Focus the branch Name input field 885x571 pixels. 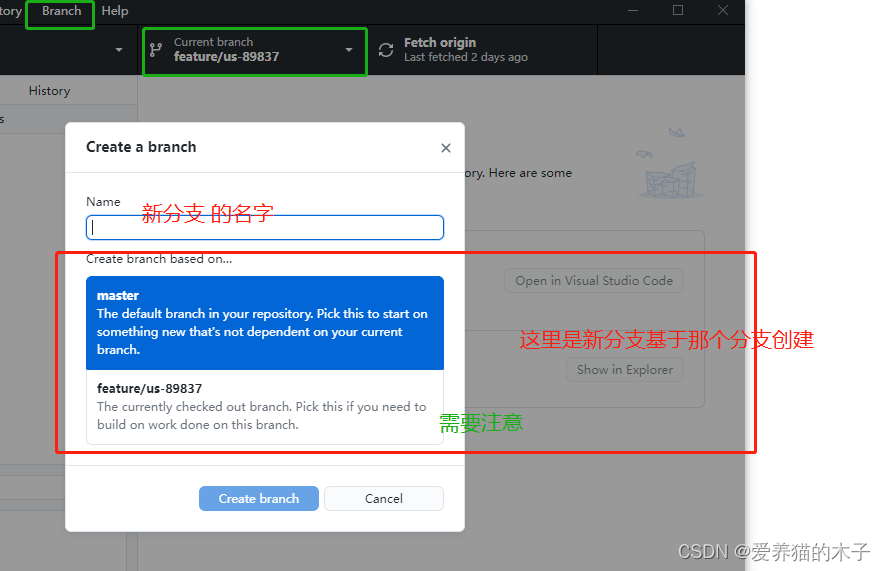pyautogui.click(x=265, y=227)
